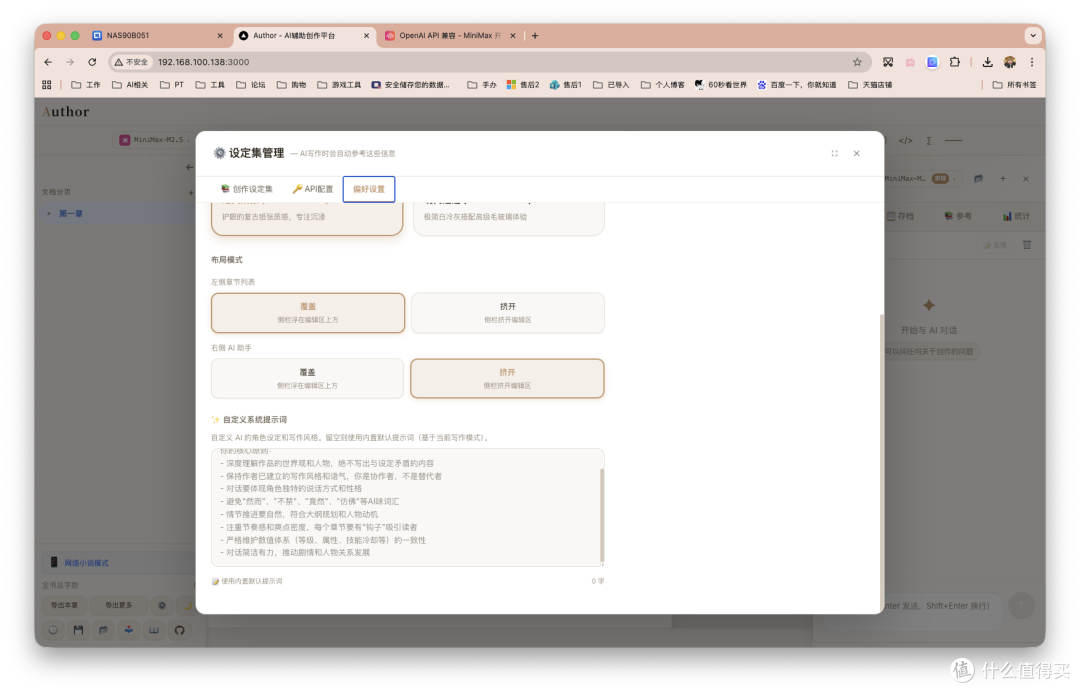
Task: Open the browser extensions puzzle icon
Action: (x=955, y=62)
